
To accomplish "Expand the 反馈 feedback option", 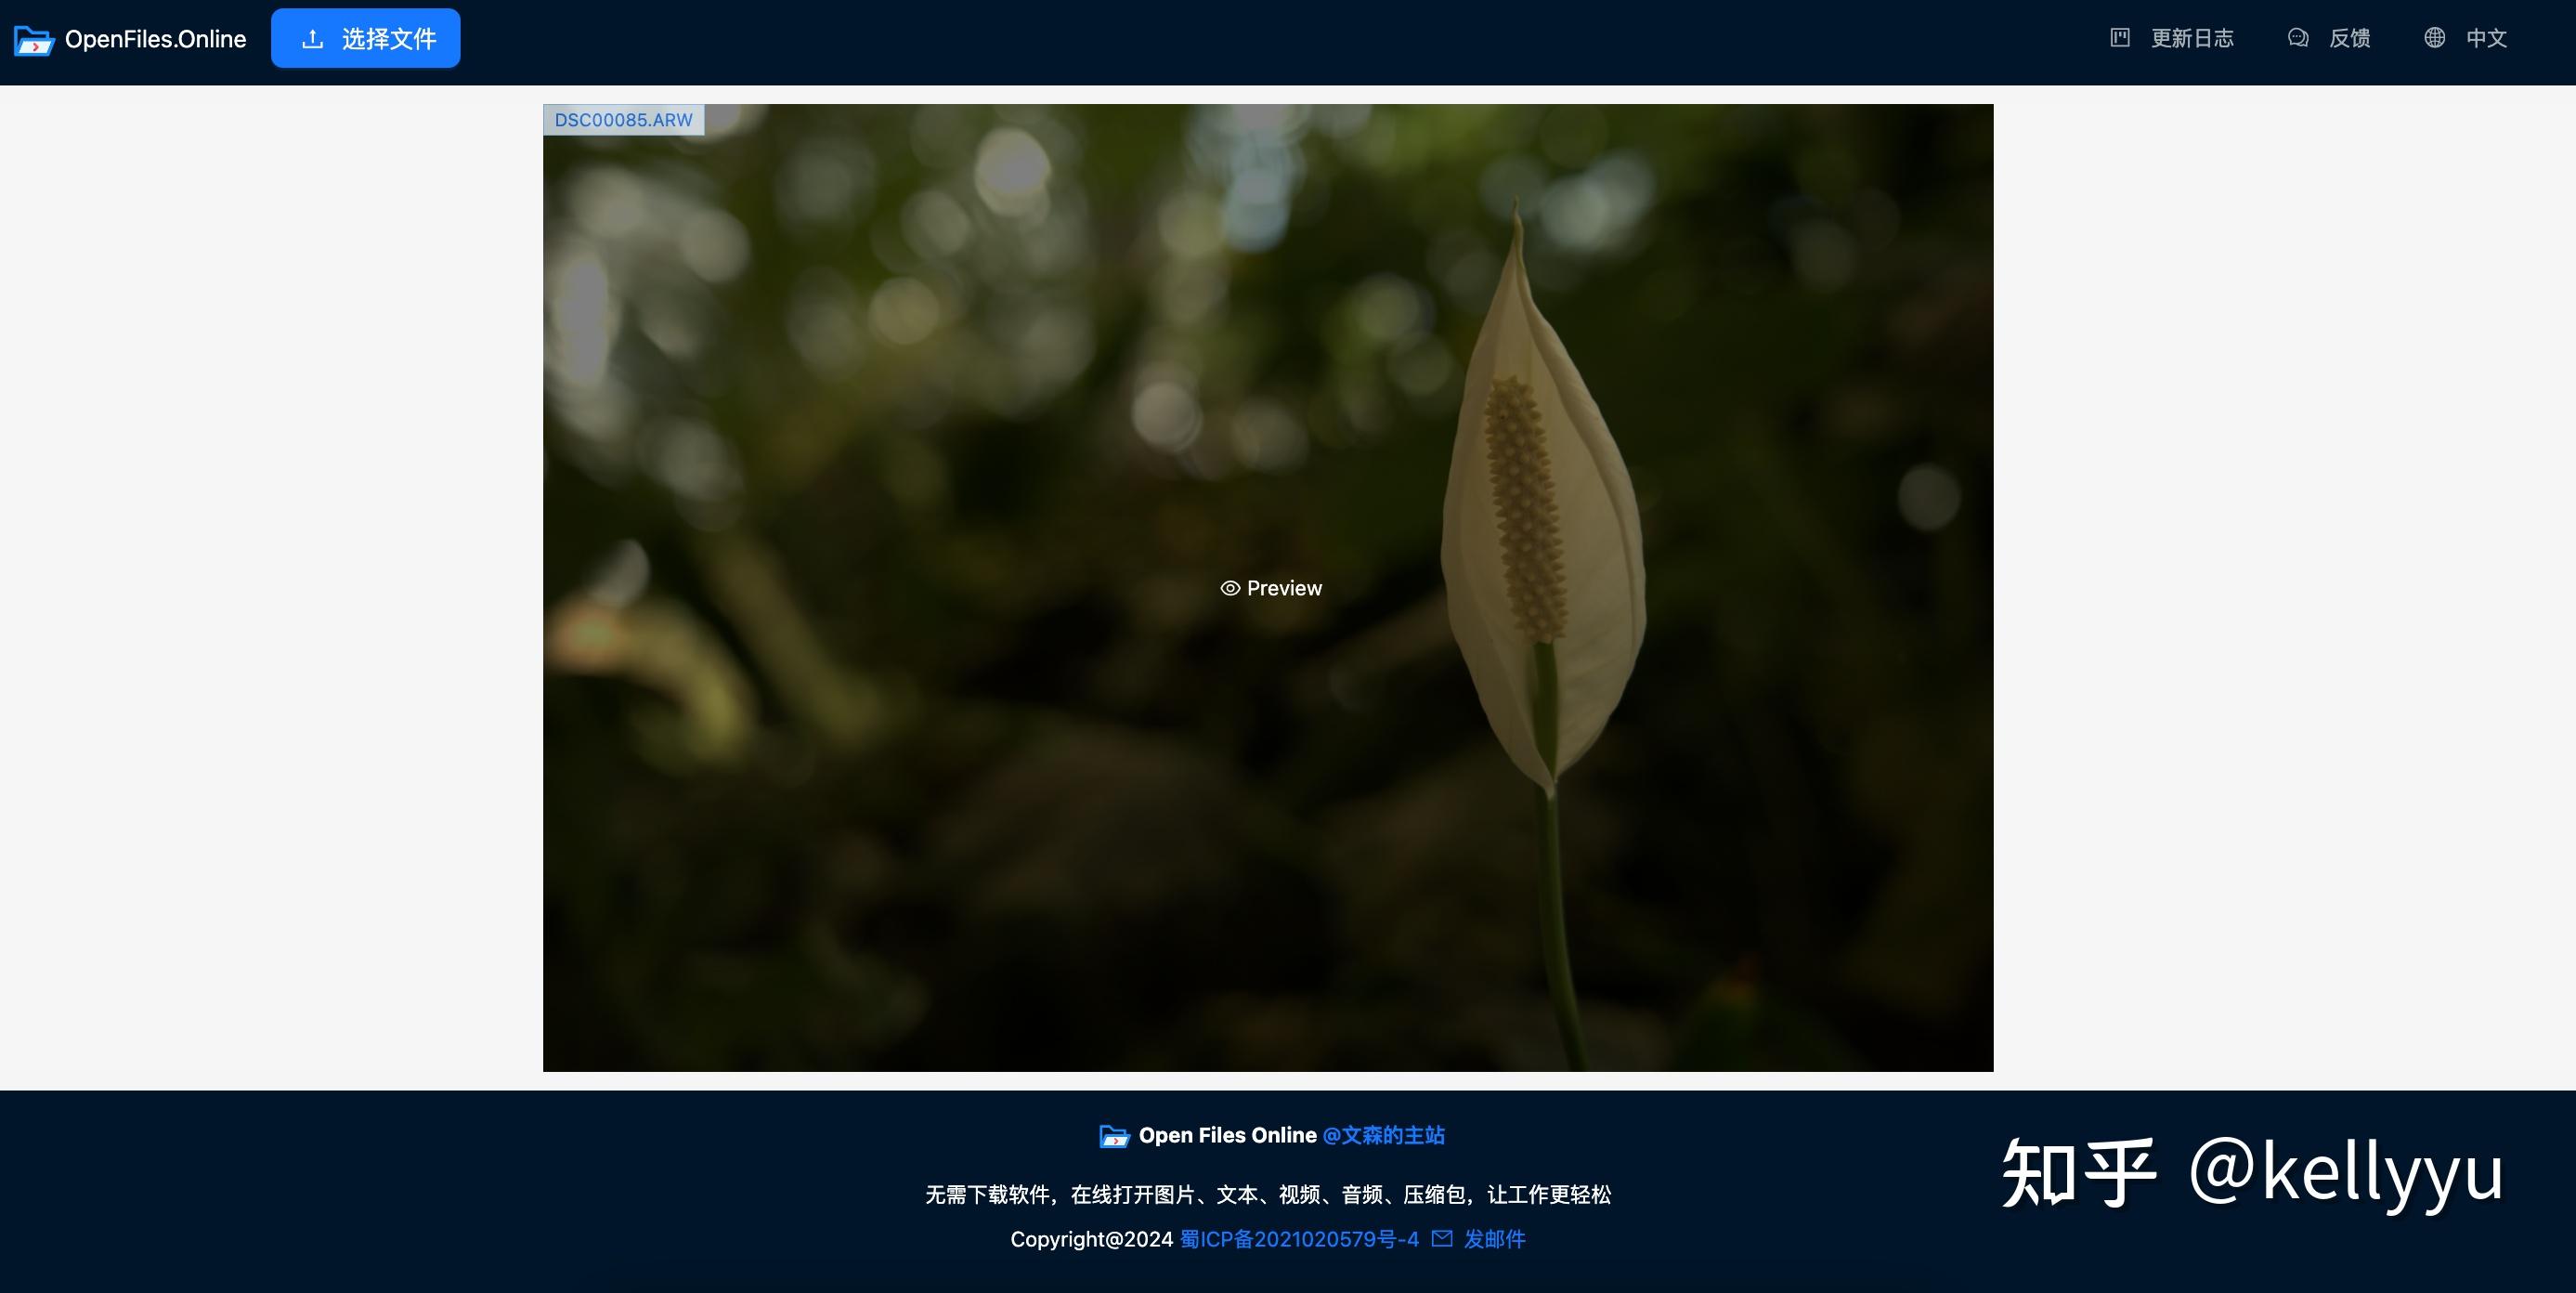I will click(x=2350, y=37).
